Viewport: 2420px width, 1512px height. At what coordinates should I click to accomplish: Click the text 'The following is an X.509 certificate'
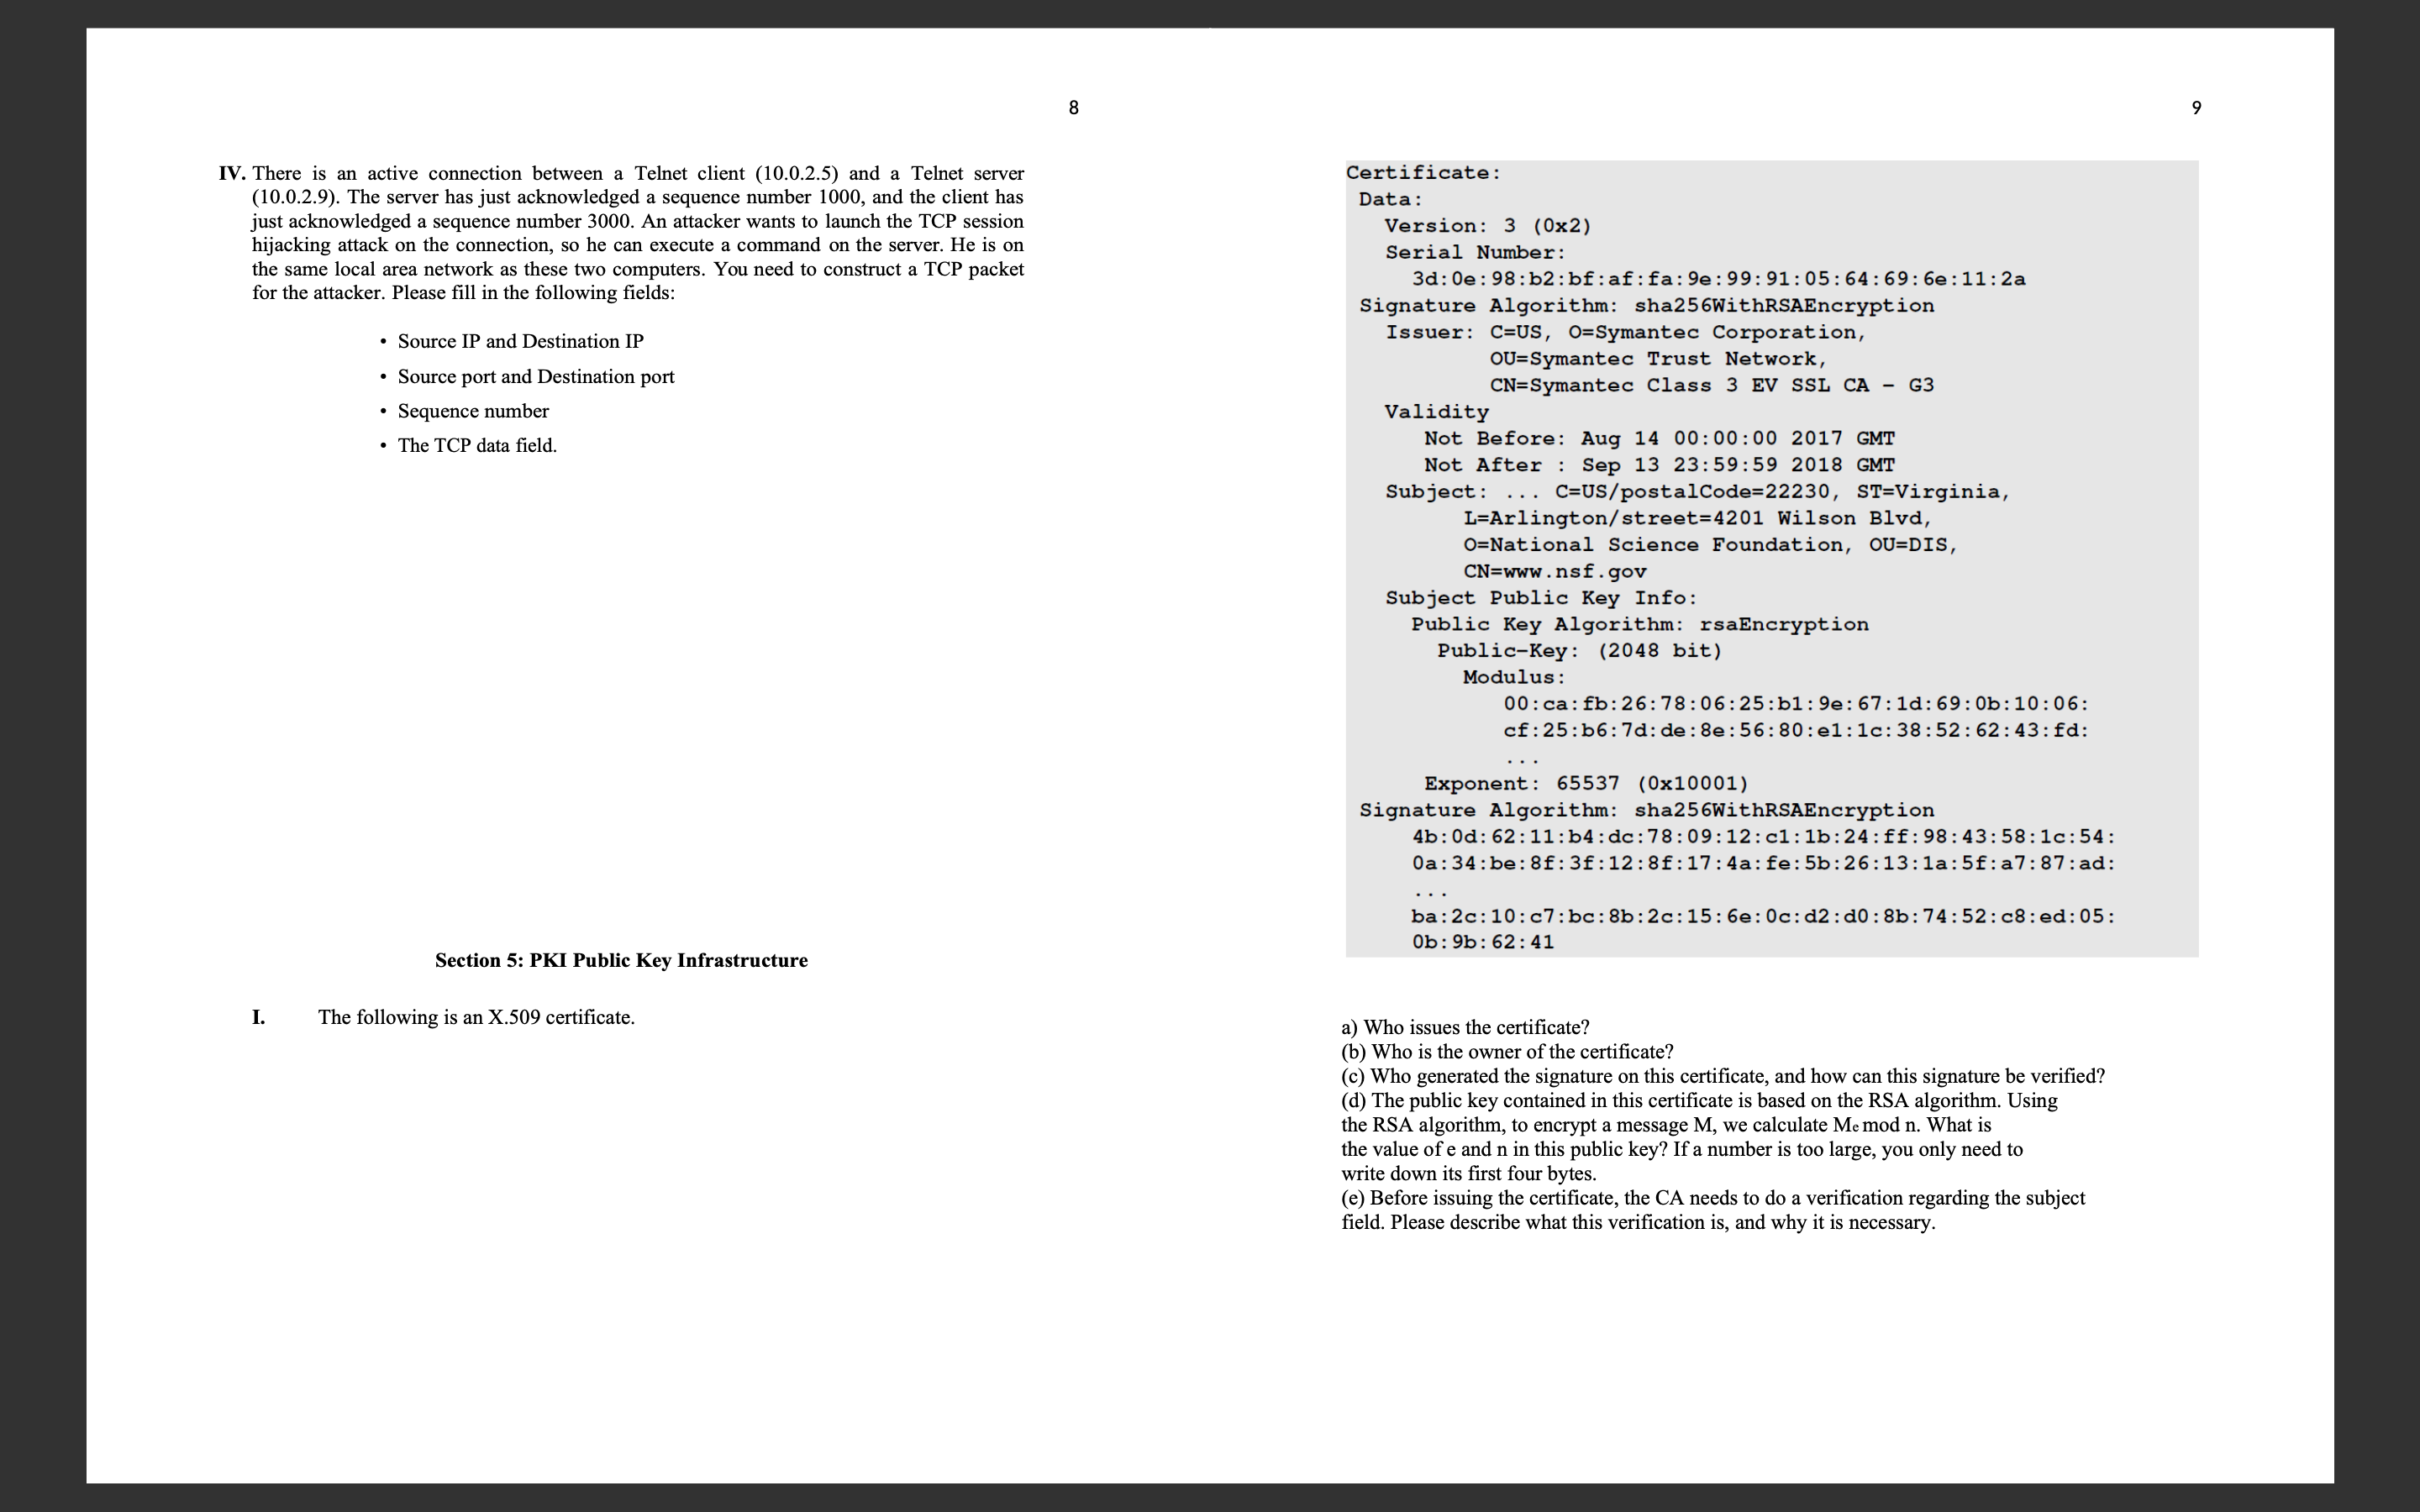tap(476, 1017)
